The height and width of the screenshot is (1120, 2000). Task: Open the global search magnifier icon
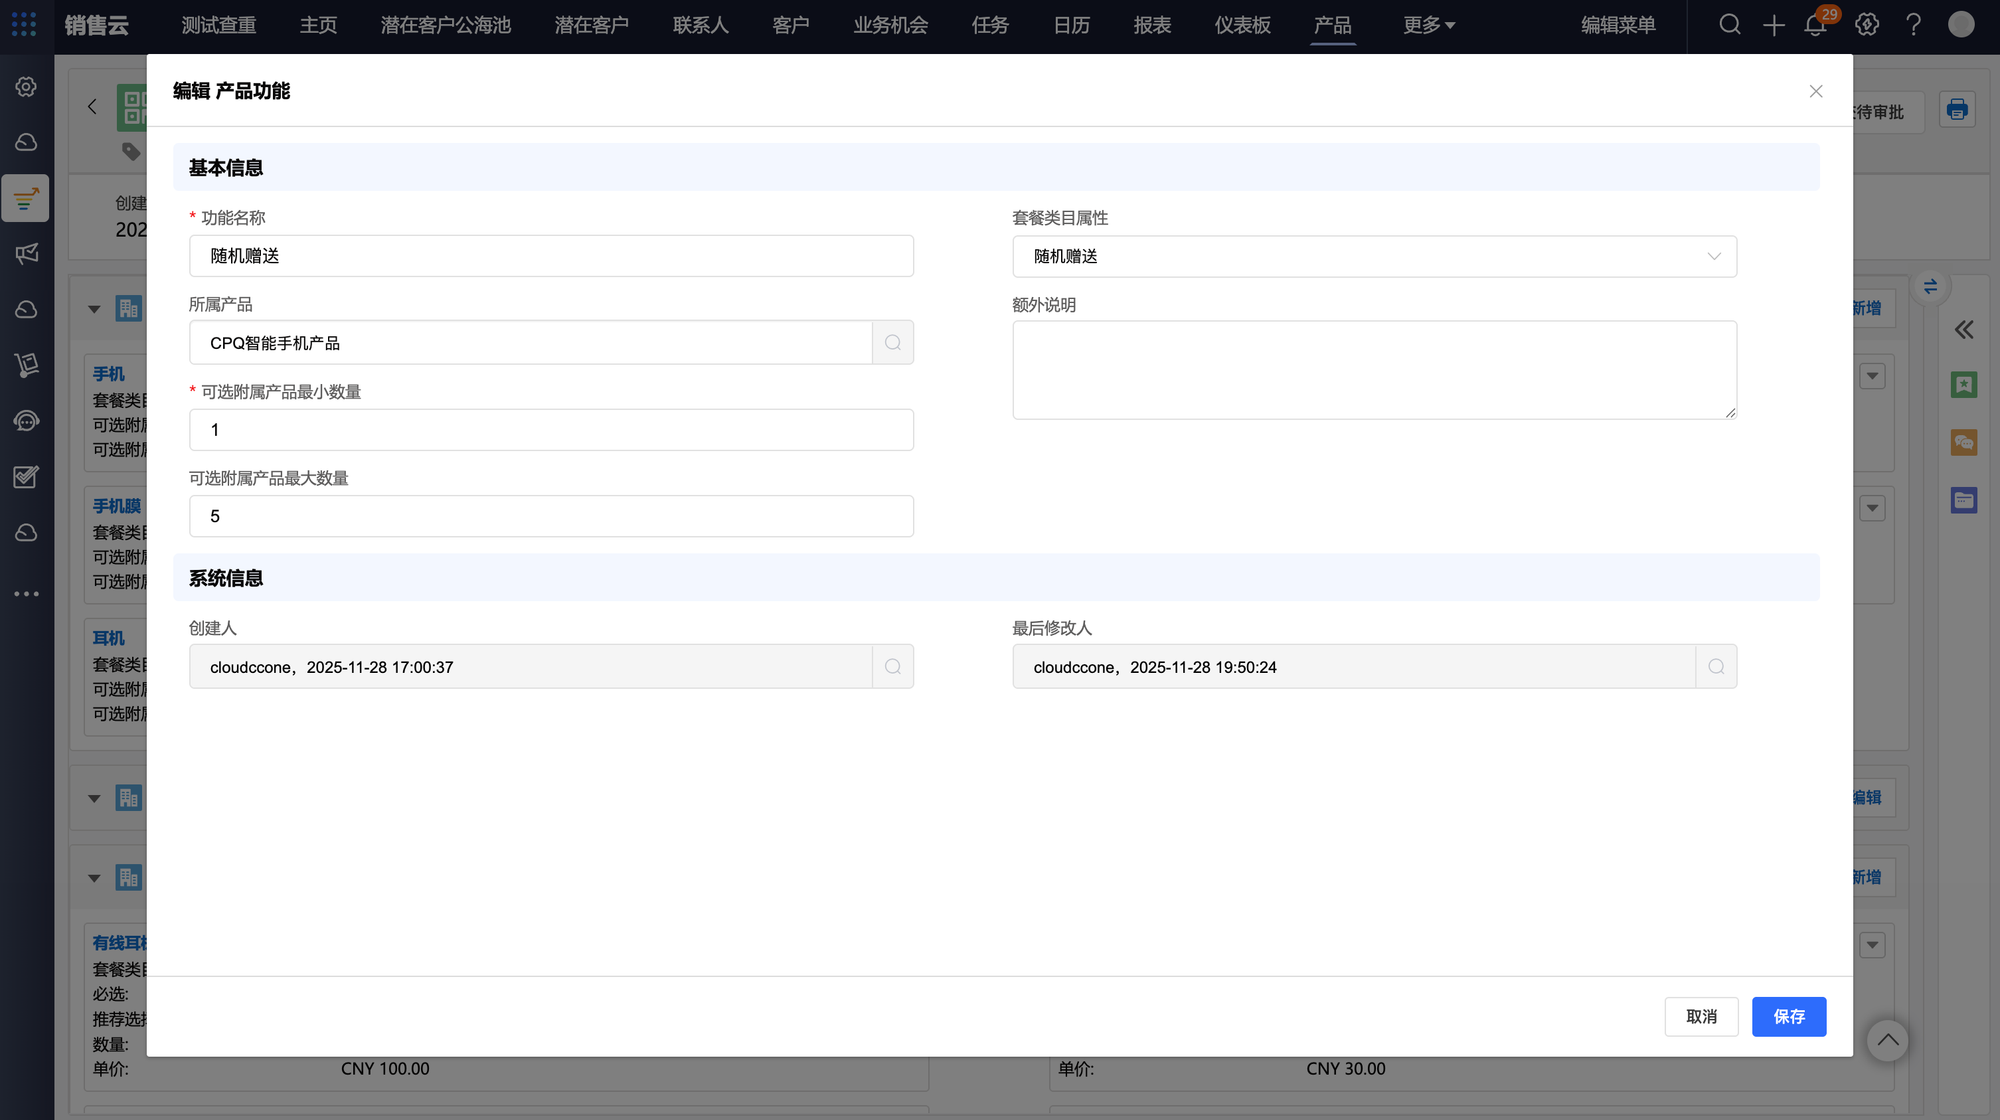coord(1729,25)
